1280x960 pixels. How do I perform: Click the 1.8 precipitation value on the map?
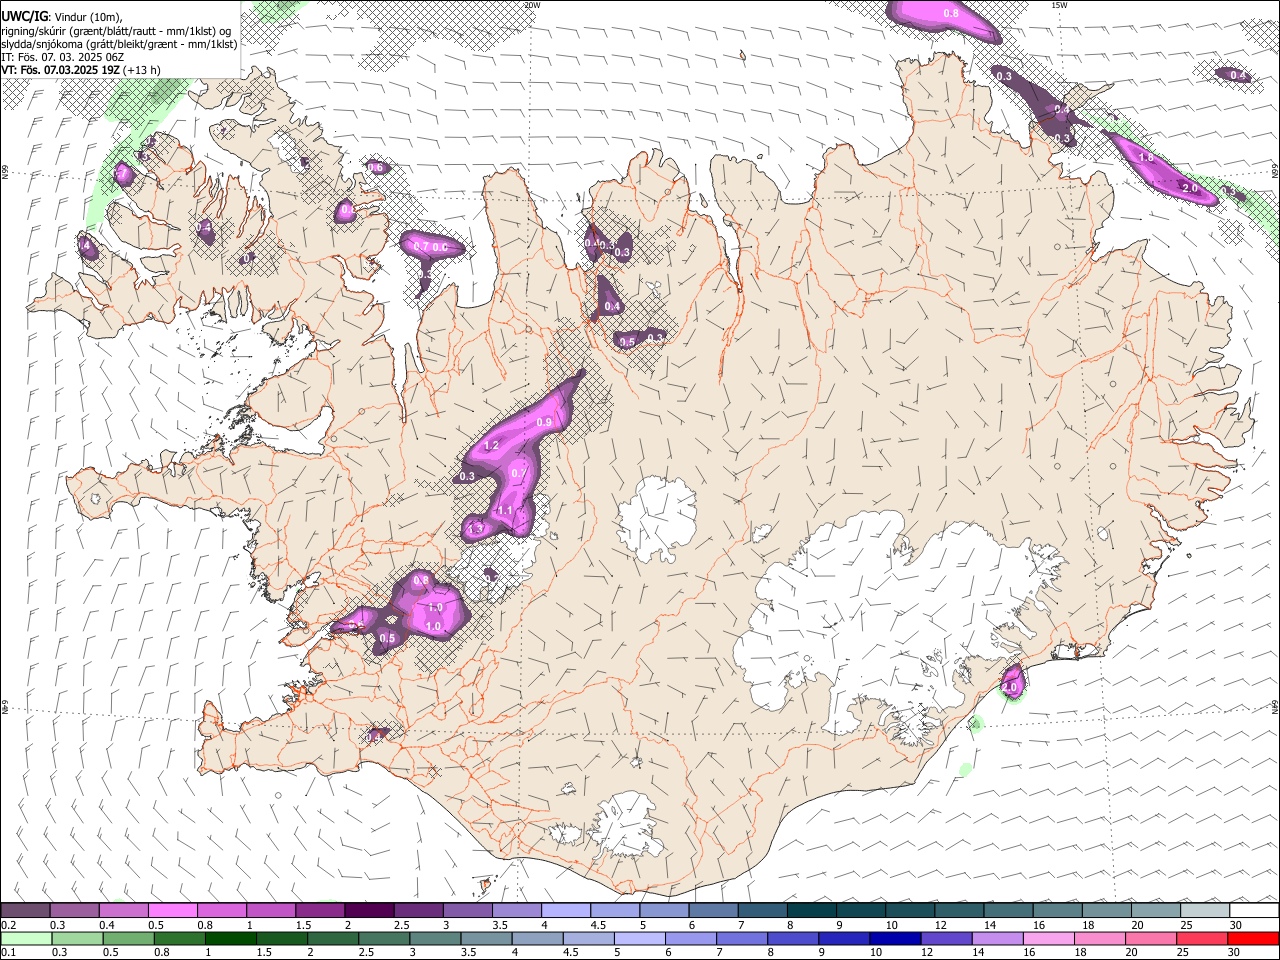tap(1147, 157)
